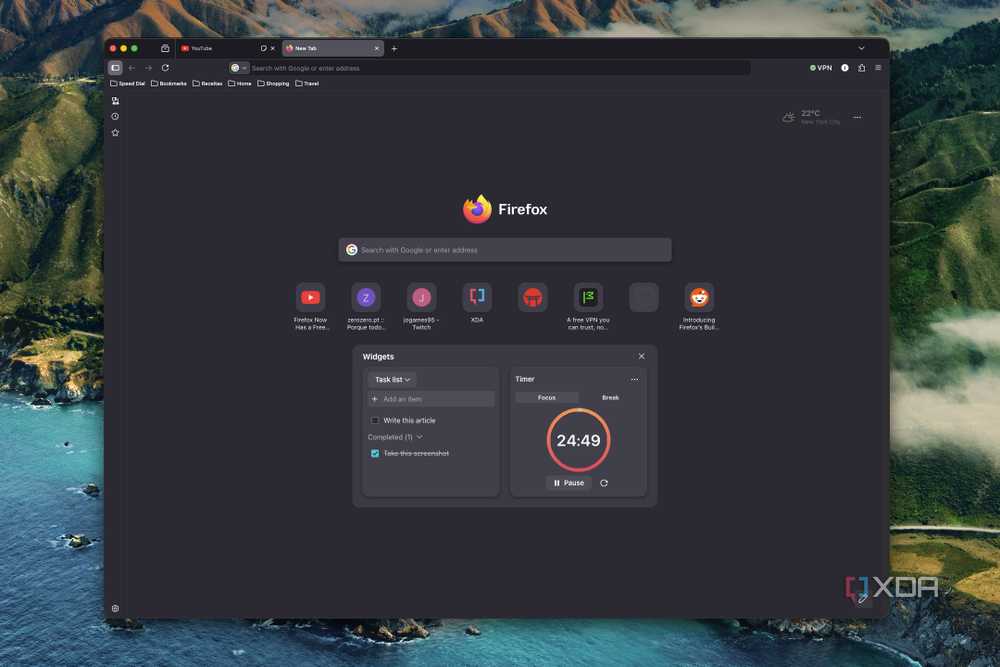Open the VPN panel

pos(821,68)
